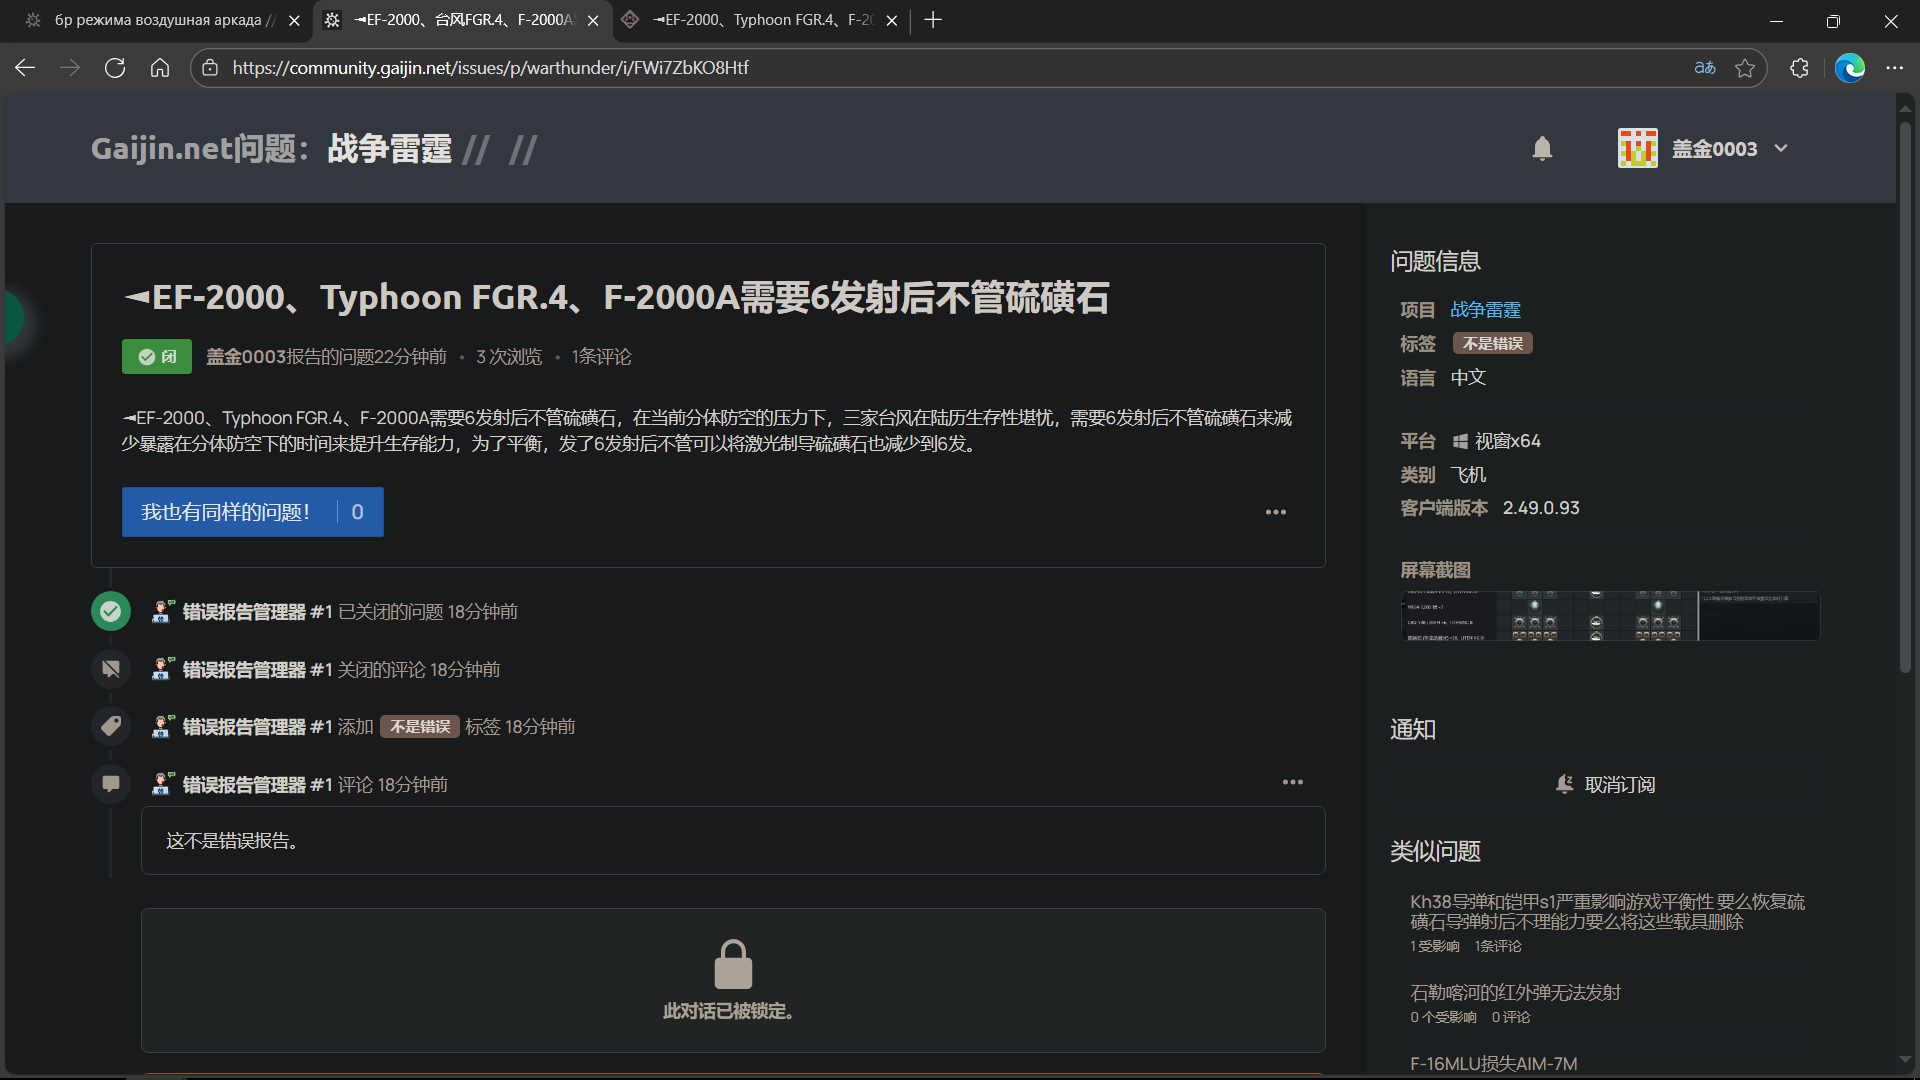Toggle 取消订阅 notification subscription

click(x=1606, y=785)
